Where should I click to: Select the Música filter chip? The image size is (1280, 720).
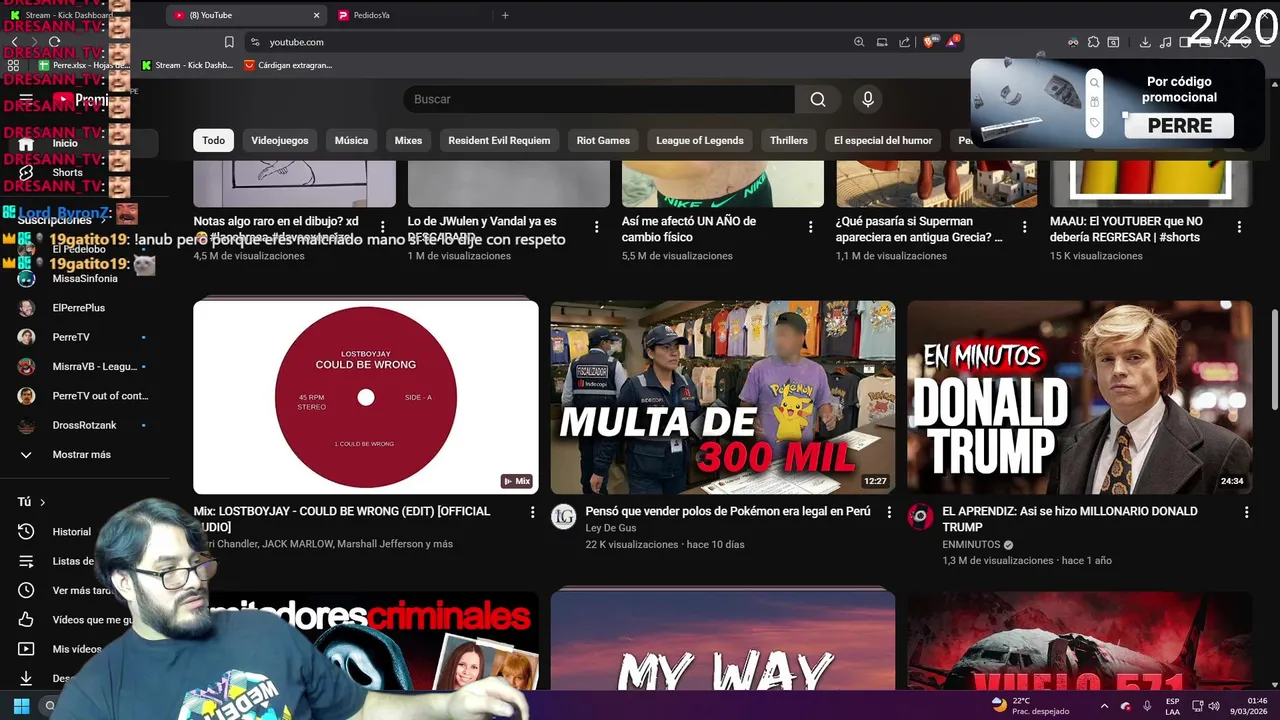(351, 140)
